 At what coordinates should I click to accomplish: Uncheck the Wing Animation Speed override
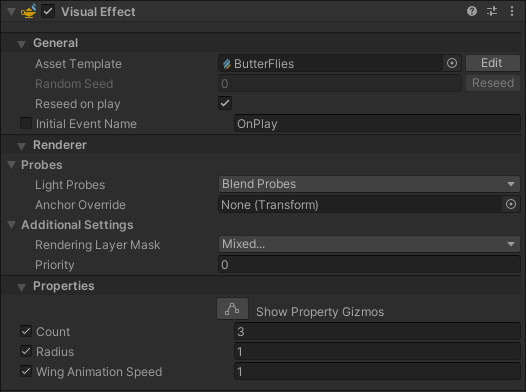click(x=26, y=371)
